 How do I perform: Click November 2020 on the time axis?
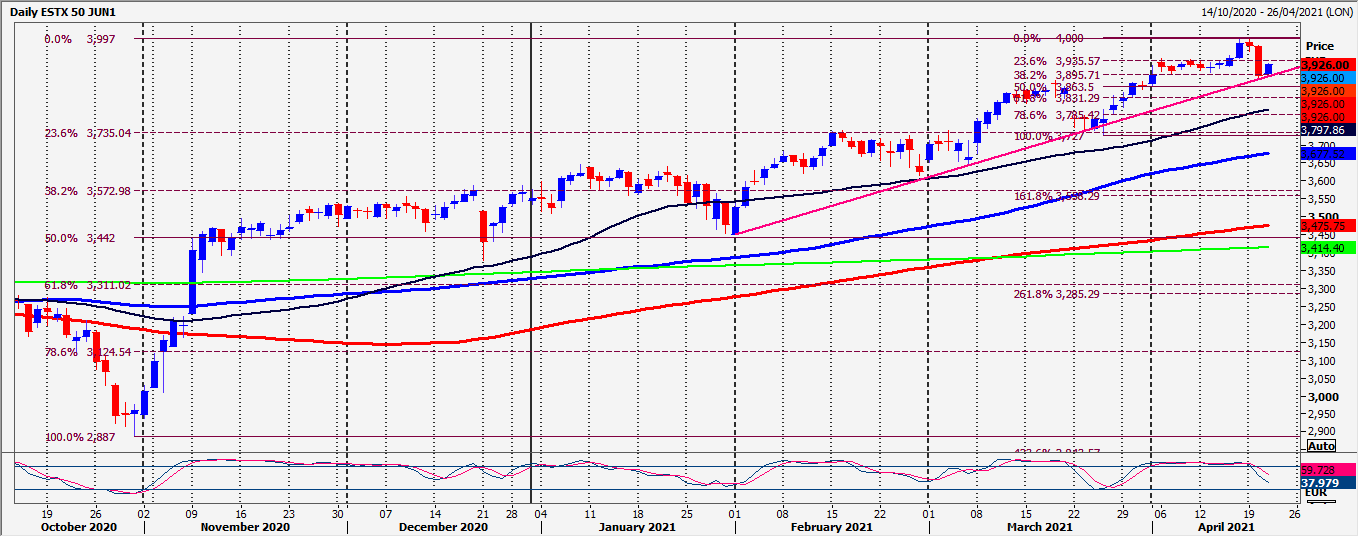(245, 526)
